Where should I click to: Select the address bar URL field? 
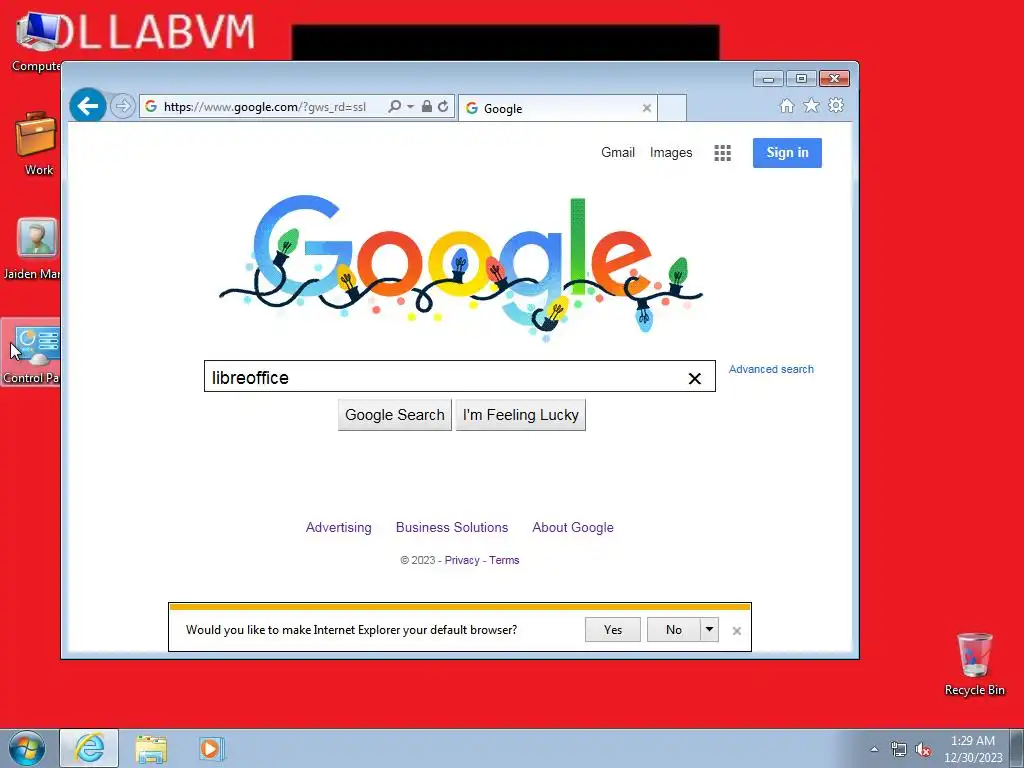(x=264, y=106)
